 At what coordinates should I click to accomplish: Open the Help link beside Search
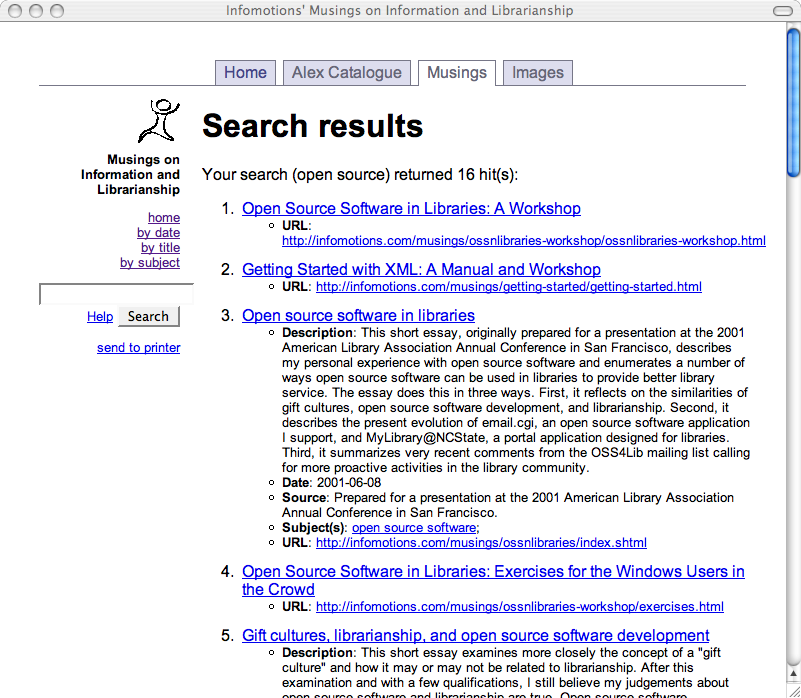100,316
